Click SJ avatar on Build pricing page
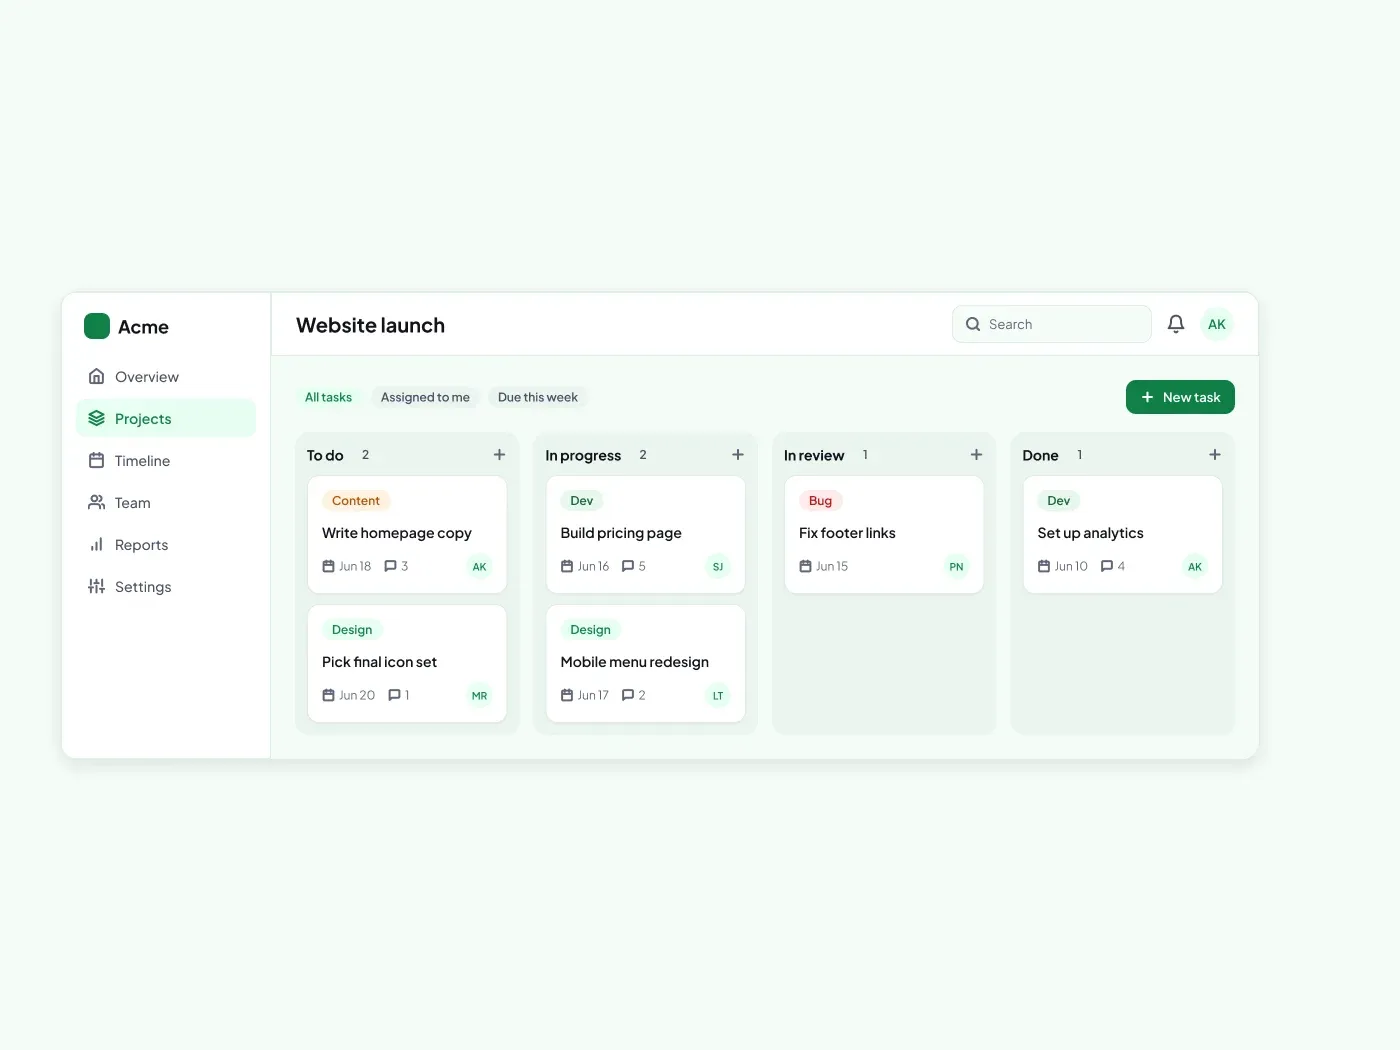Image resolution: width=1400 pixels, height=1050 pixels. click(x=718, y=567)
